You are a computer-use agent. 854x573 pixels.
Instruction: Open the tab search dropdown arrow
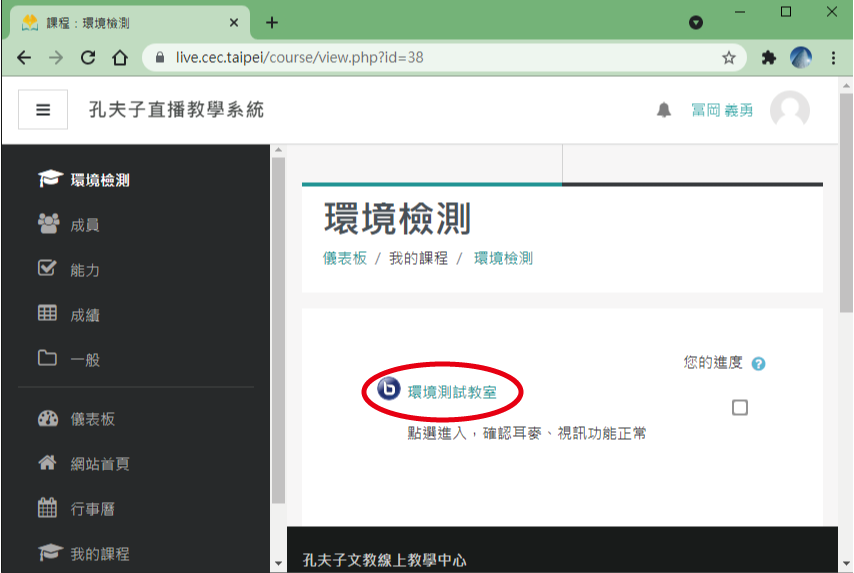coord(696,22)
